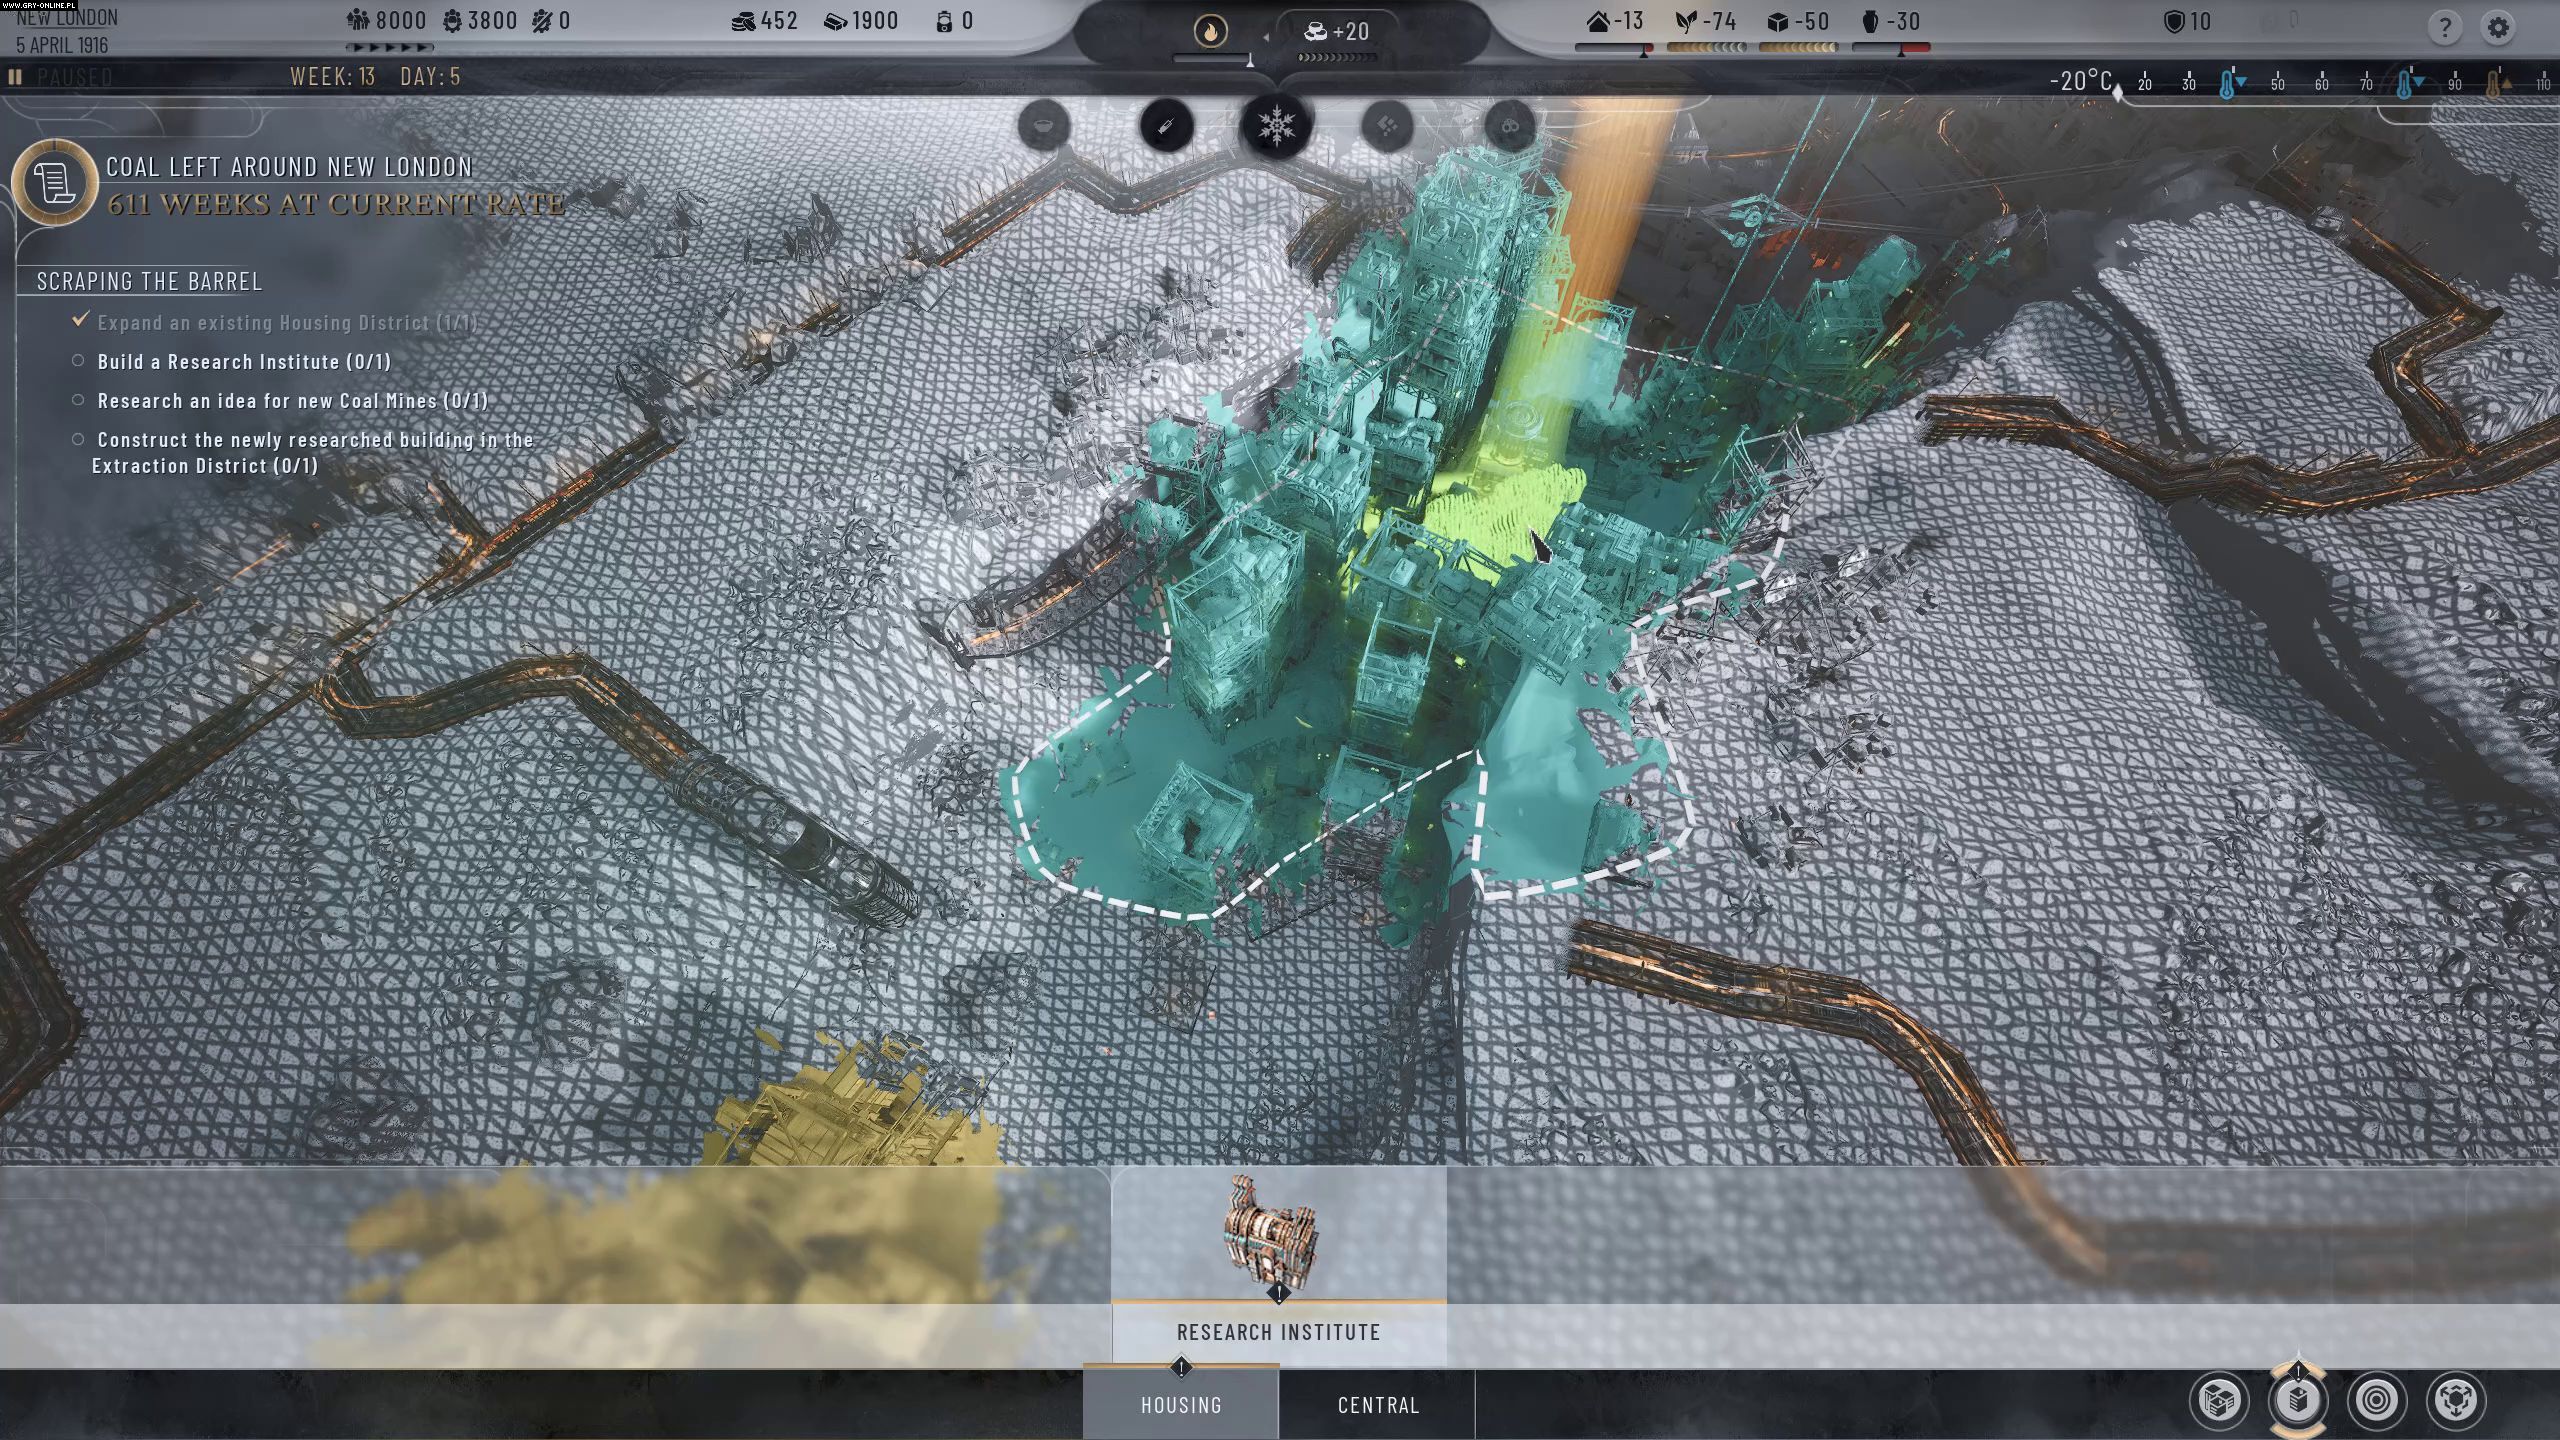Open the generator flame control
This screenshot has height=1440, width=2560.
coord(1211,32)
